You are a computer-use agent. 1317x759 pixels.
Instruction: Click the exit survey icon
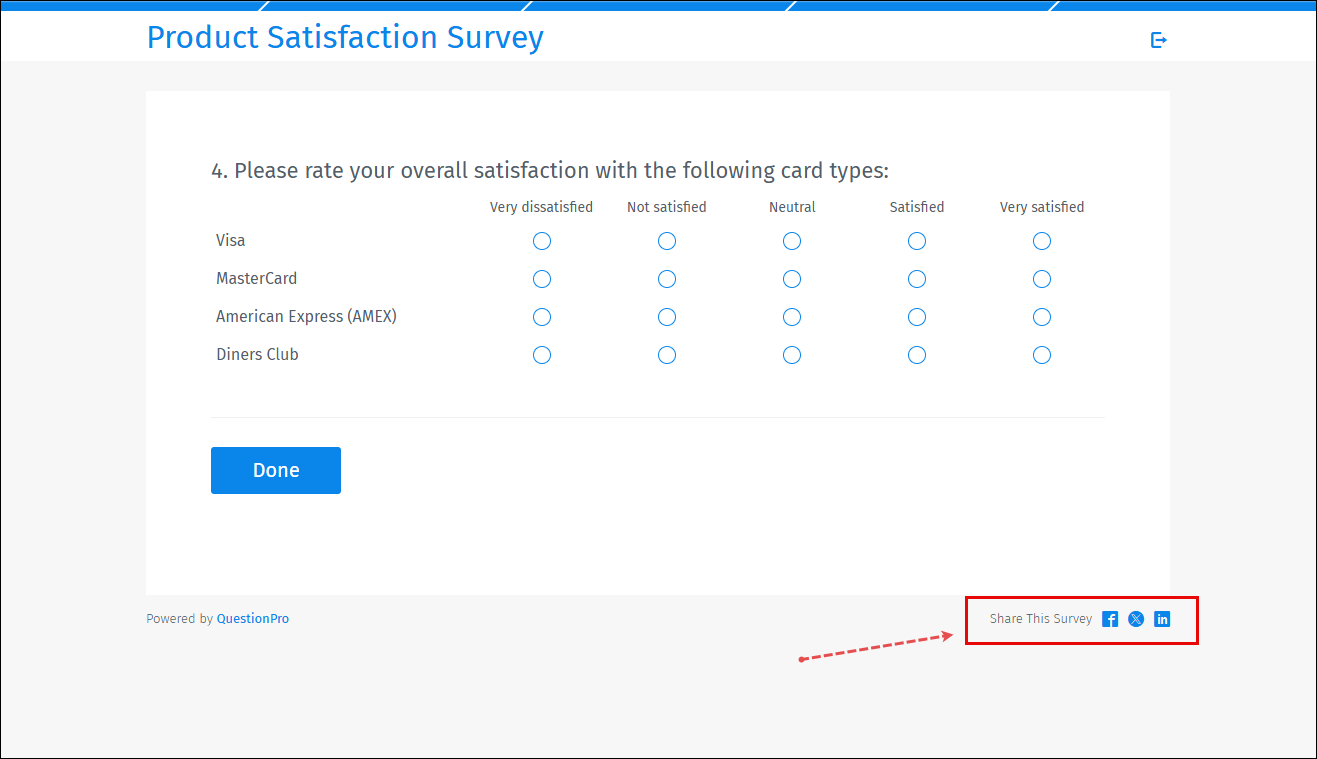pos(1159,39)
